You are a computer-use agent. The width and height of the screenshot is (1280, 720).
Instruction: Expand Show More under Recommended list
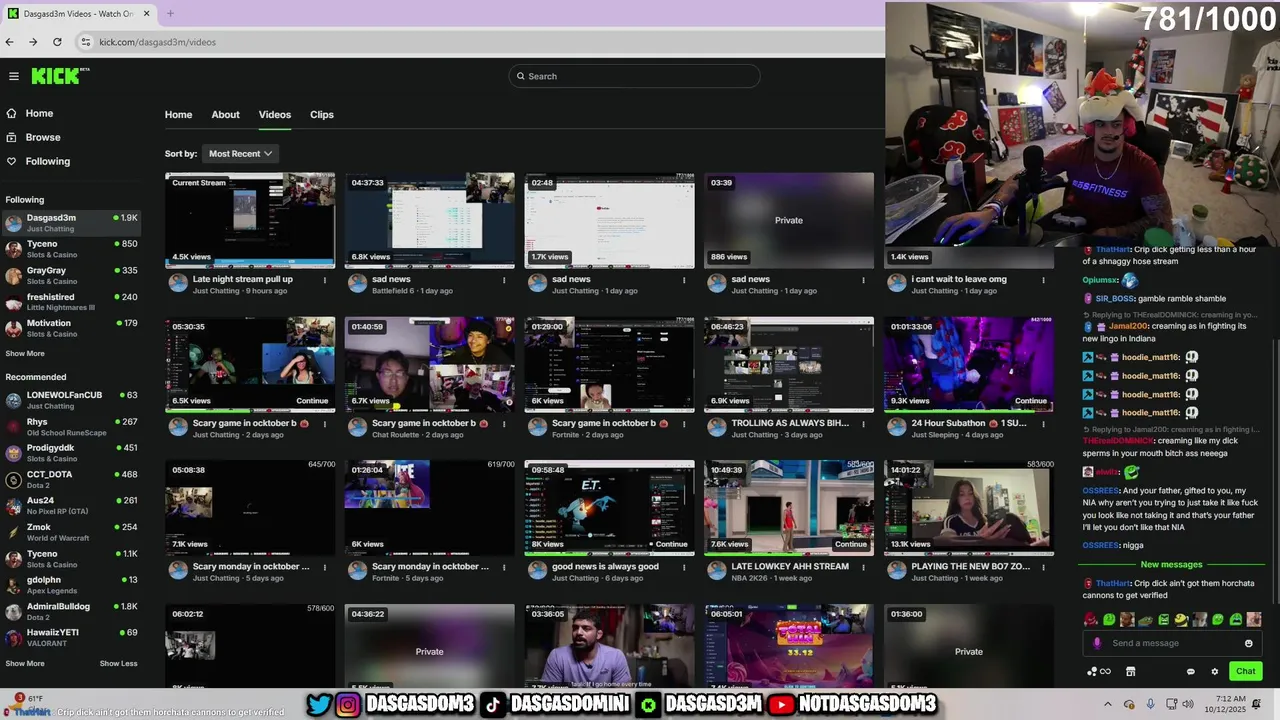(x=25, y=663)
